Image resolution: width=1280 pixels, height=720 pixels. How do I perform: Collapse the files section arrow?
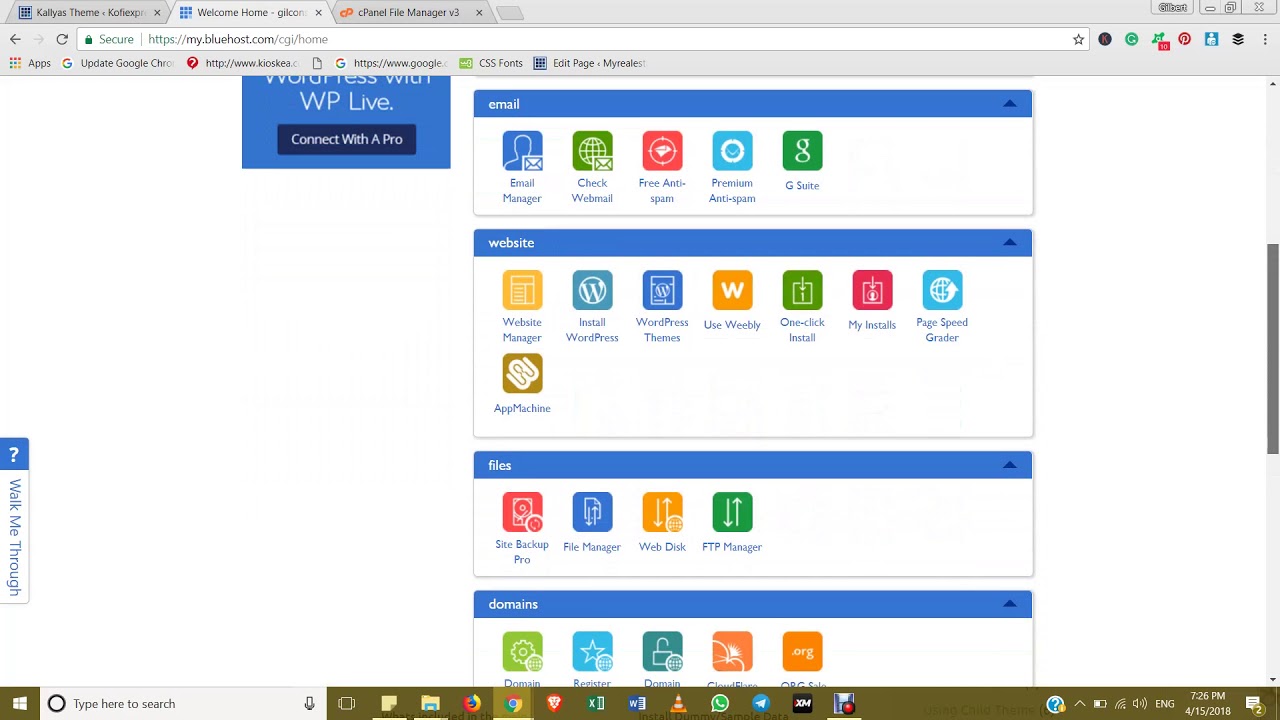point(1010,465)
